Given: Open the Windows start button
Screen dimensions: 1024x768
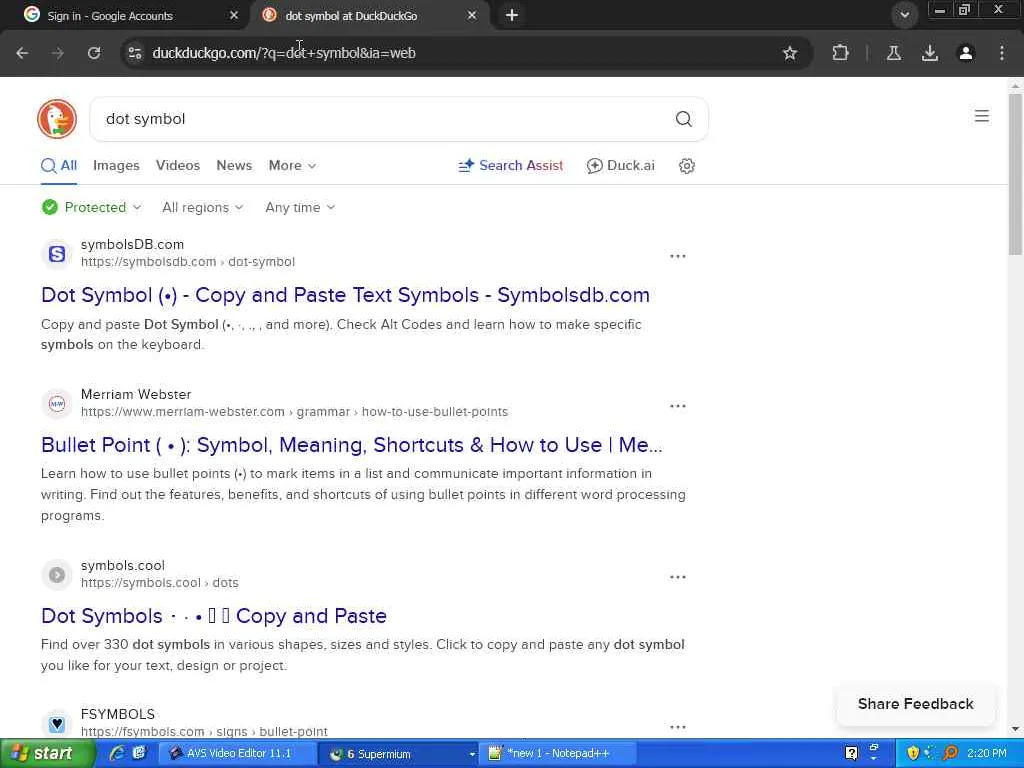Looking at the screenshot, I should coord(47,754).
